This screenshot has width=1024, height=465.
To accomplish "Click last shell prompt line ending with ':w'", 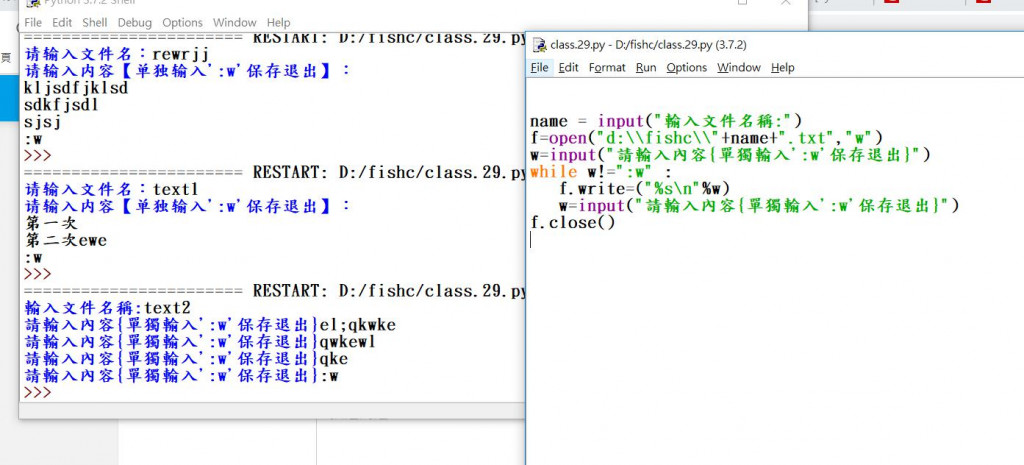I will click(x=181, y=376).
